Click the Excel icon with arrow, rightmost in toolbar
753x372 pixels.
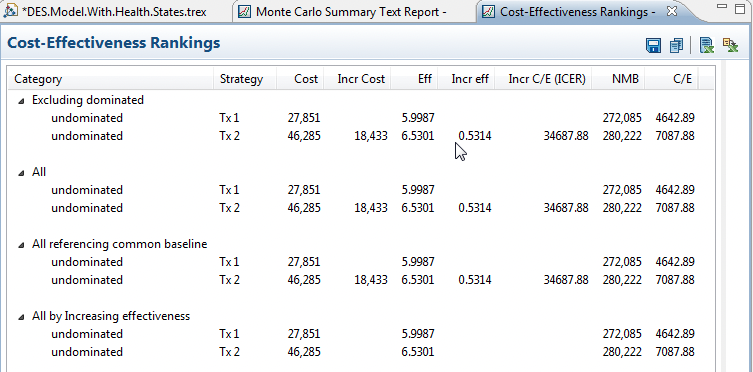coord(730,46)
